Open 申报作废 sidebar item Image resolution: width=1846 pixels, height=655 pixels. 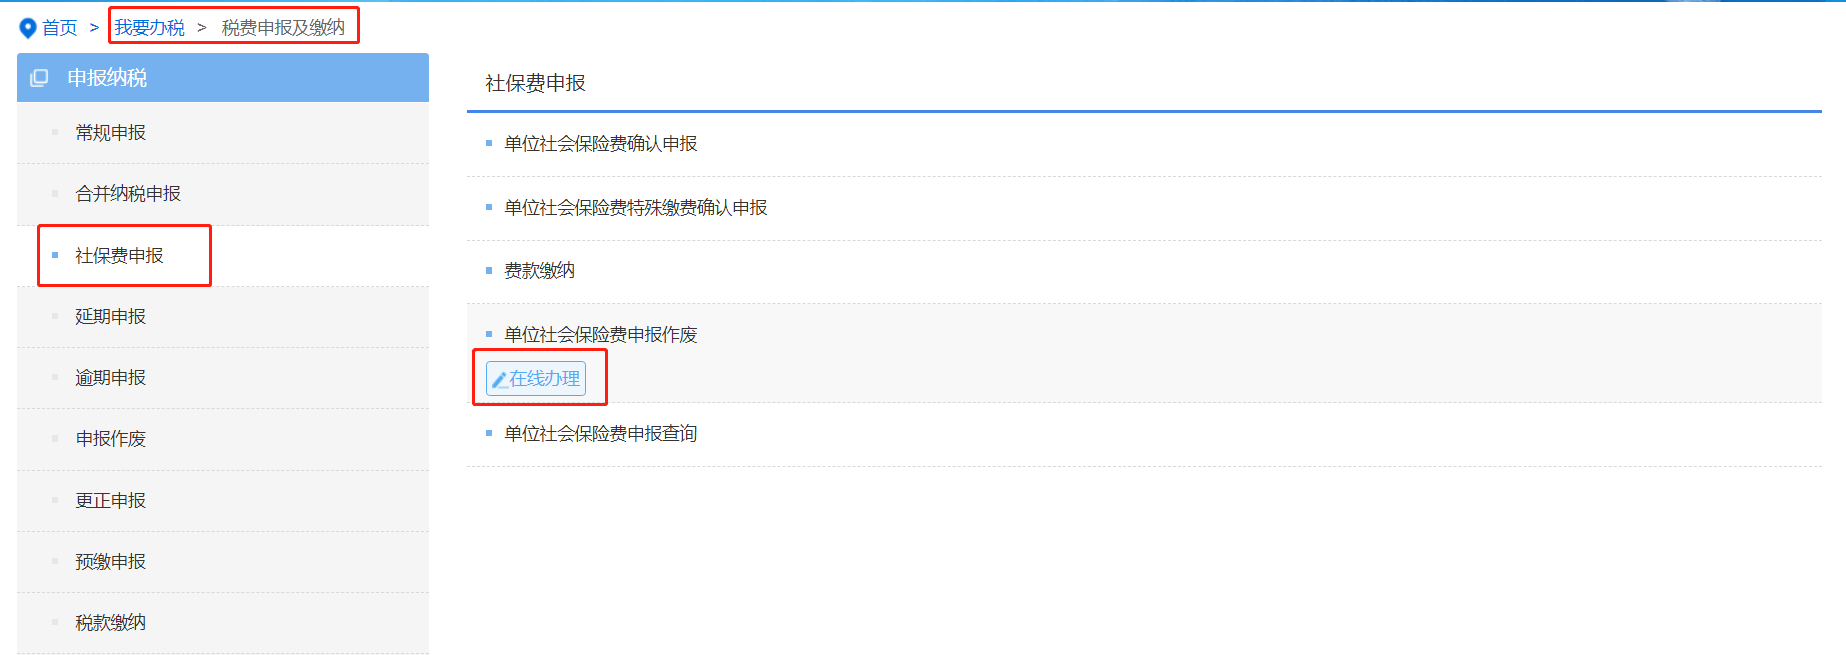click(111, 439)
